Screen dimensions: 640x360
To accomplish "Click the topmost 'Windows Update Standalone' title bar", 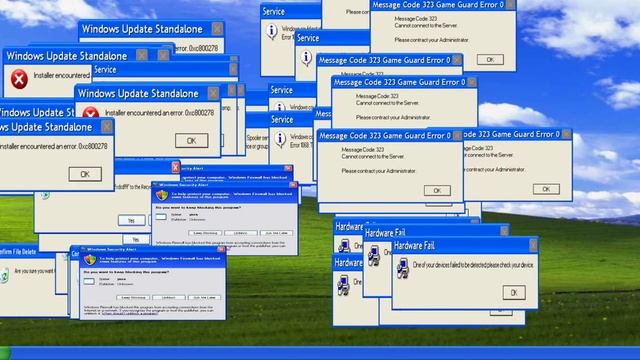I will pos(151,29).
